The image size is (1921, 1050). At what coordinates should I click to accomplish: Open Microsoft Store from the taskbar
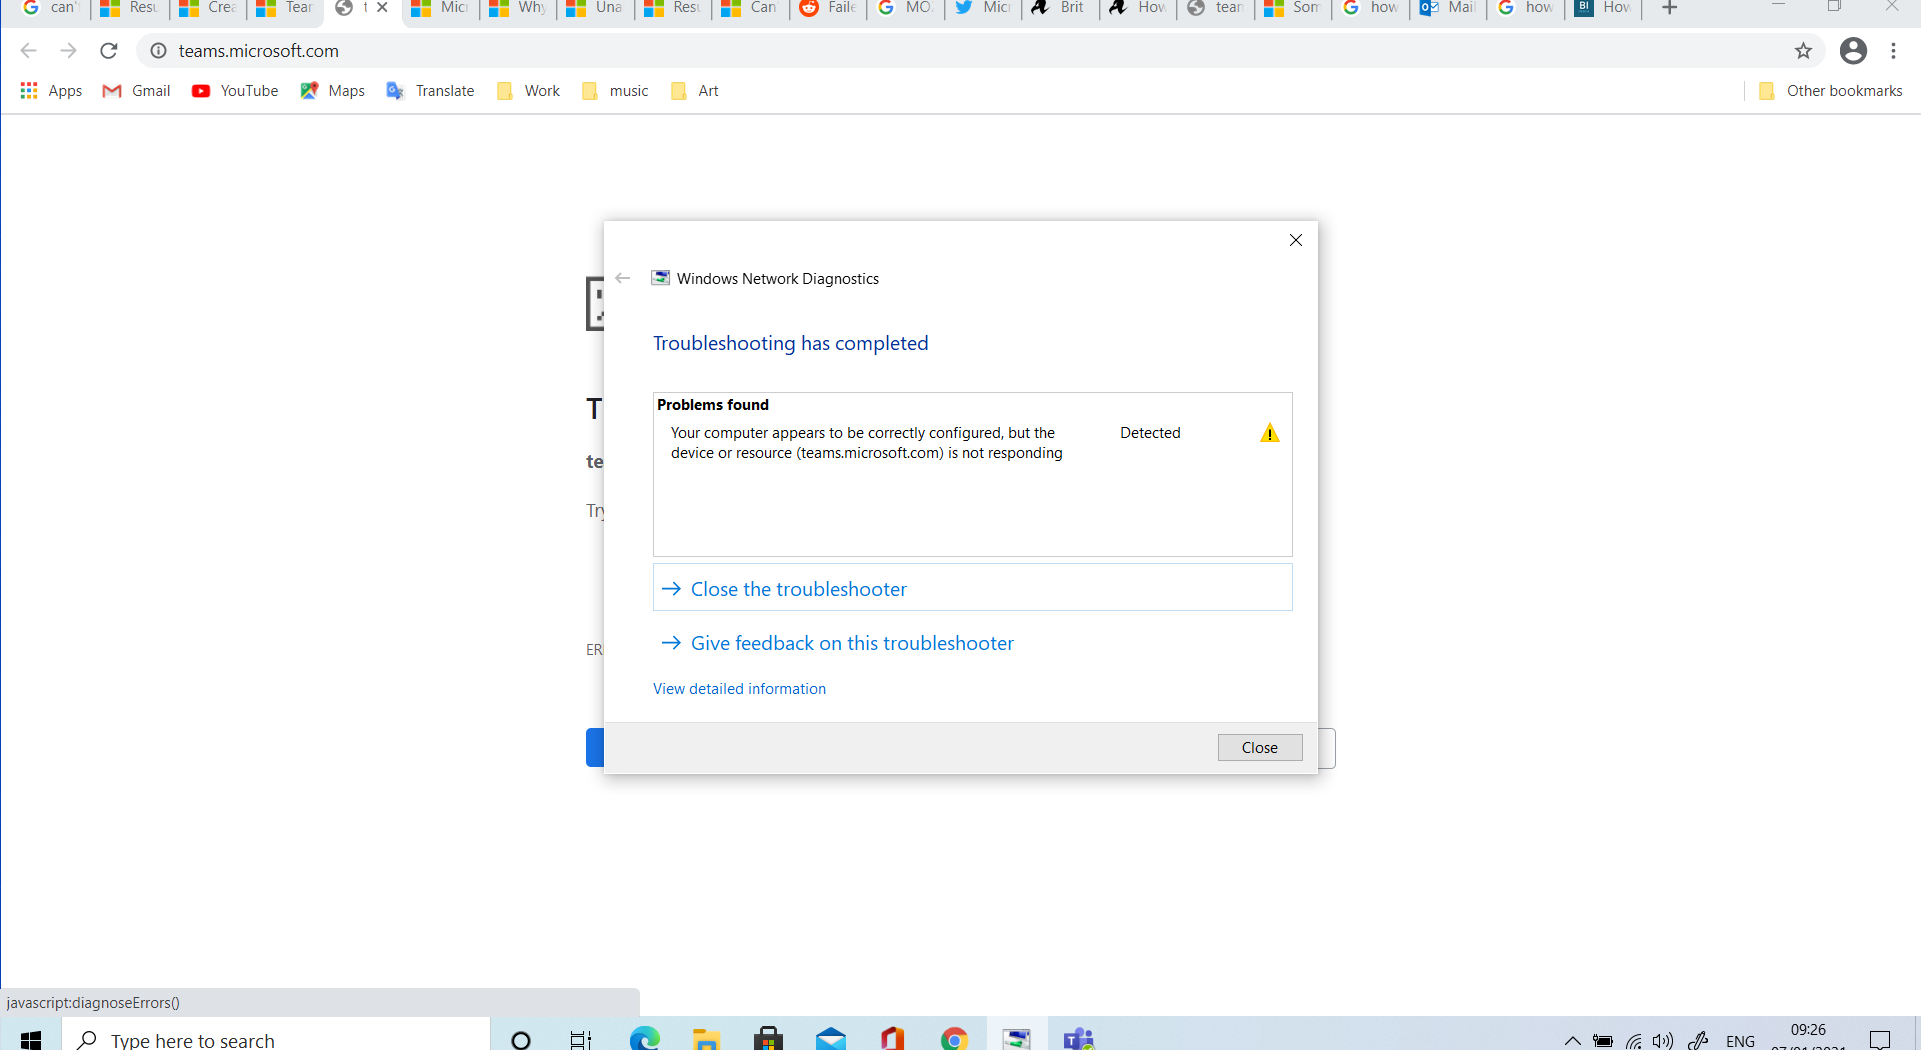[768, 1040]
